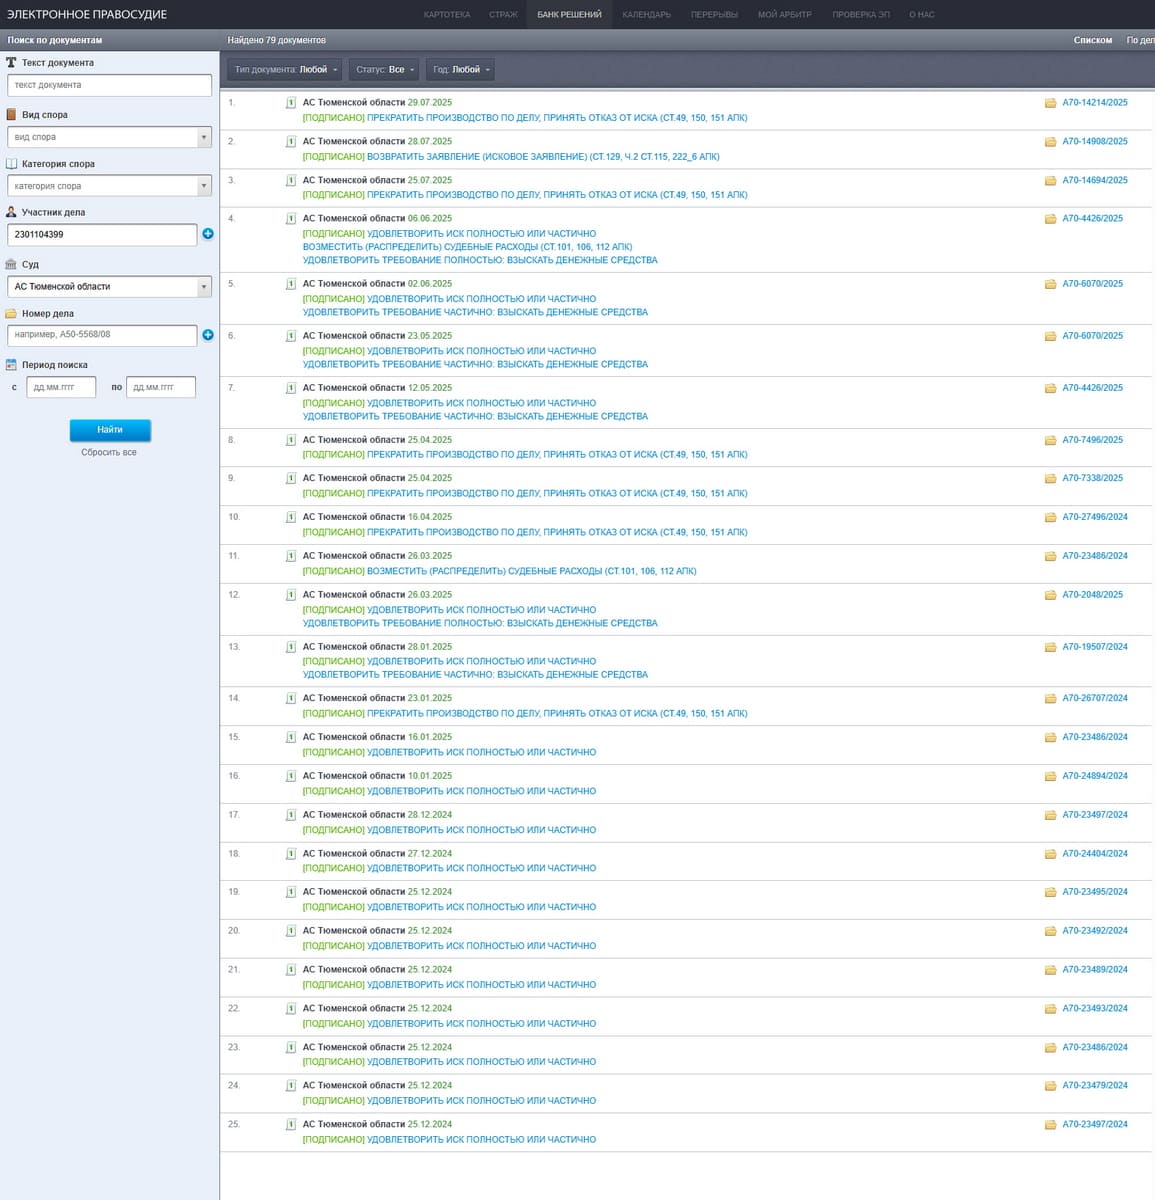The height and width of the screenshot is (1200, 1155).
Task: Click folder icon next to case А70-14908/2025
Action: click(x=1050, y=142)
